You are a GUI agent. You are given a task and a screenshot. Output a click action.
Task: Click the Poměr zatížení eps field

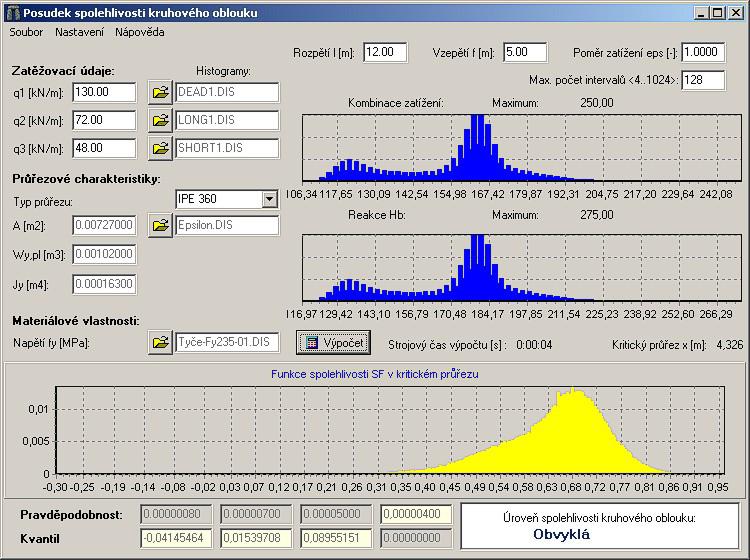click(703, 52)
